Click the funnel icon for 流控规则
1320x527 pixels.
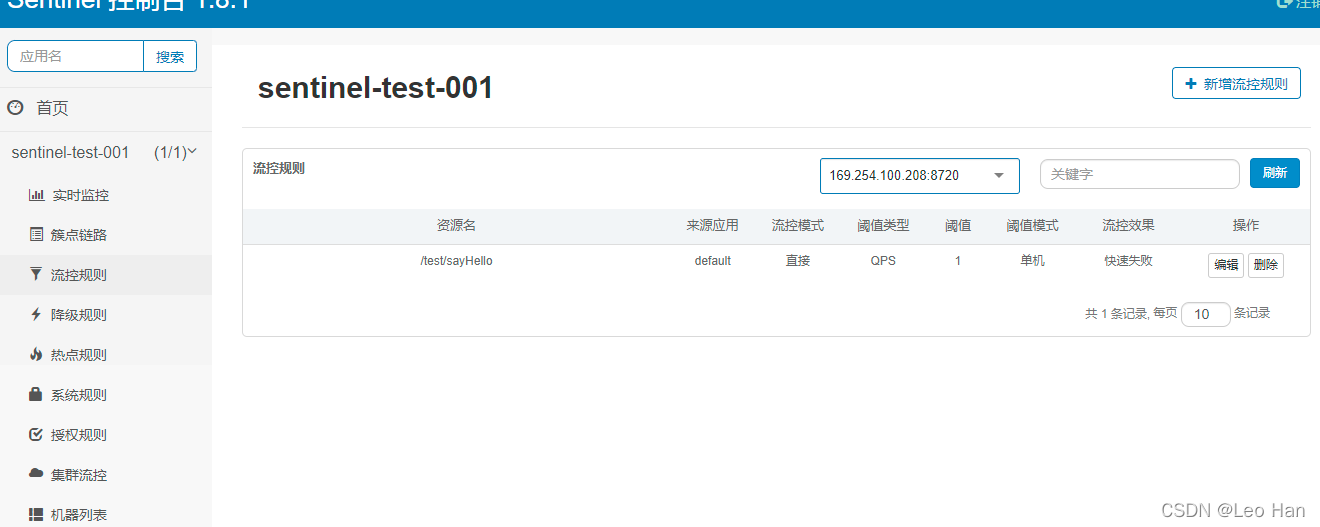pos(36,274)
